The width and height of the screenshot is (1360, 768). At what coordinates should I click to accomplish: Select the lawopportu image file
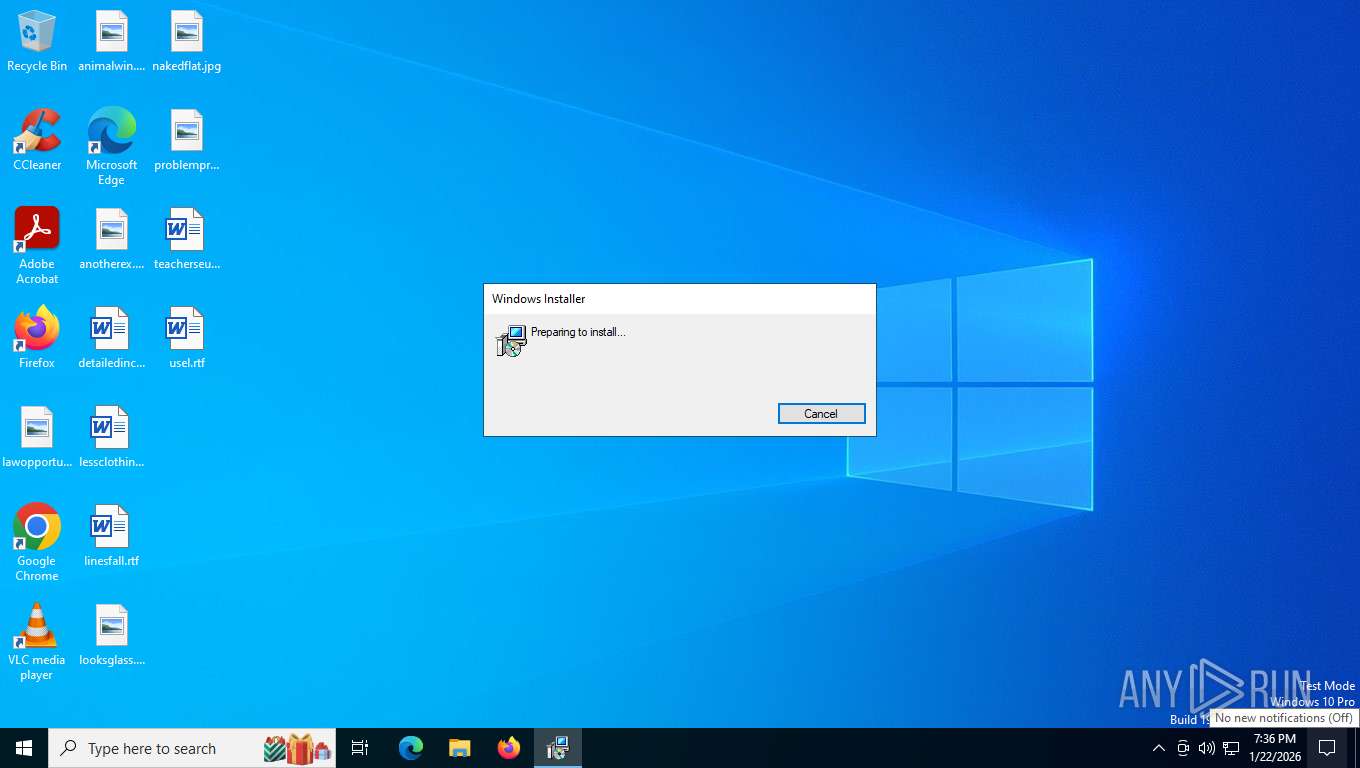37,437
